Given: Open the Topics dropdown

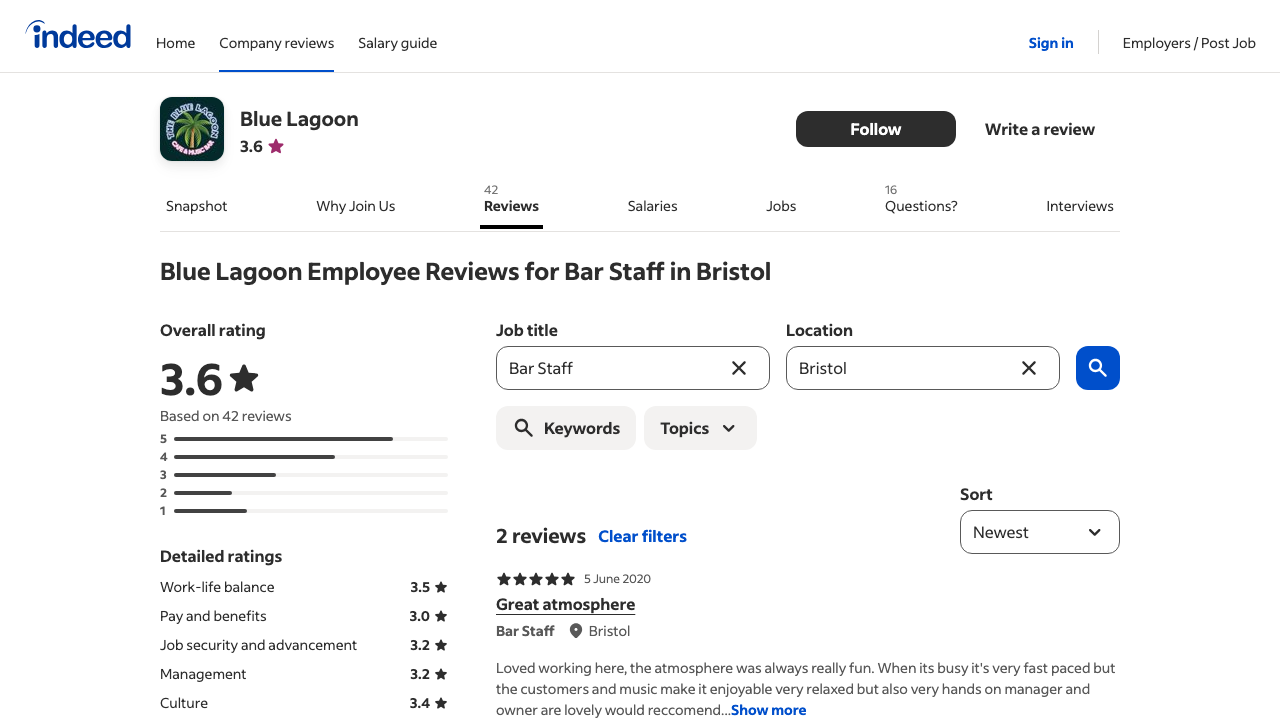Looking at the screenshot, I should click(x=699, y=428).
